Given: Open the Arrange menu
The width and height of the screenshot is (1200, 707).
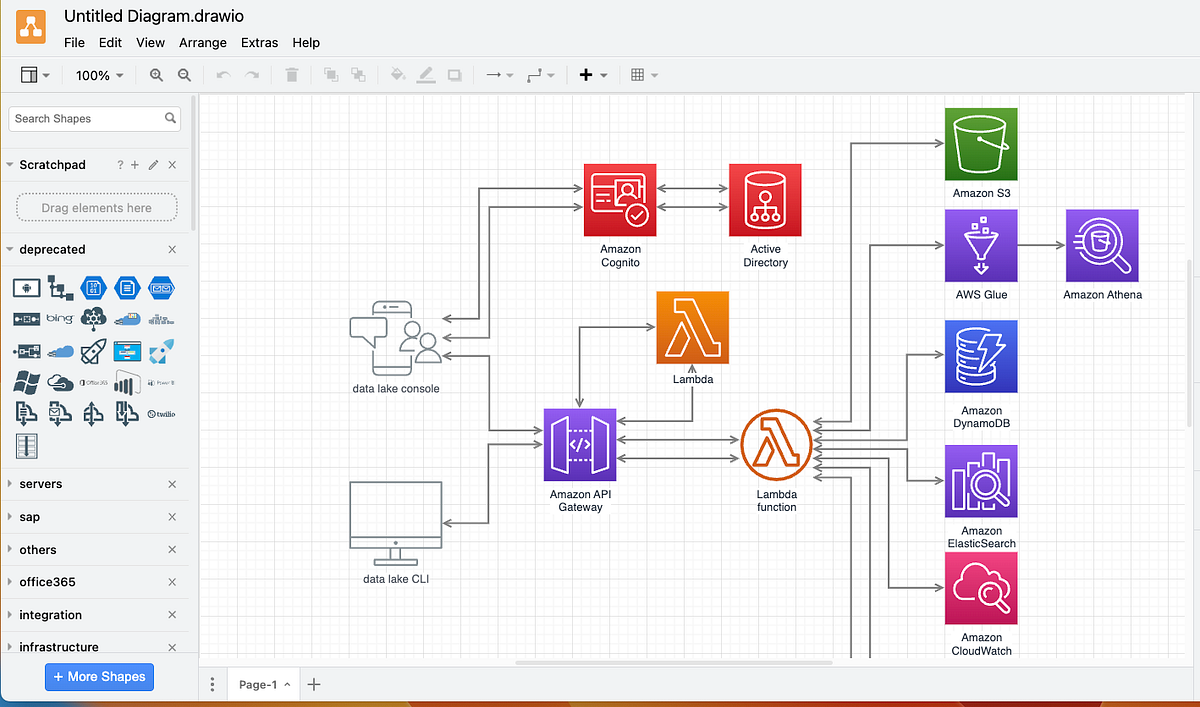Looking at the screenshot, I should [203, 42].
